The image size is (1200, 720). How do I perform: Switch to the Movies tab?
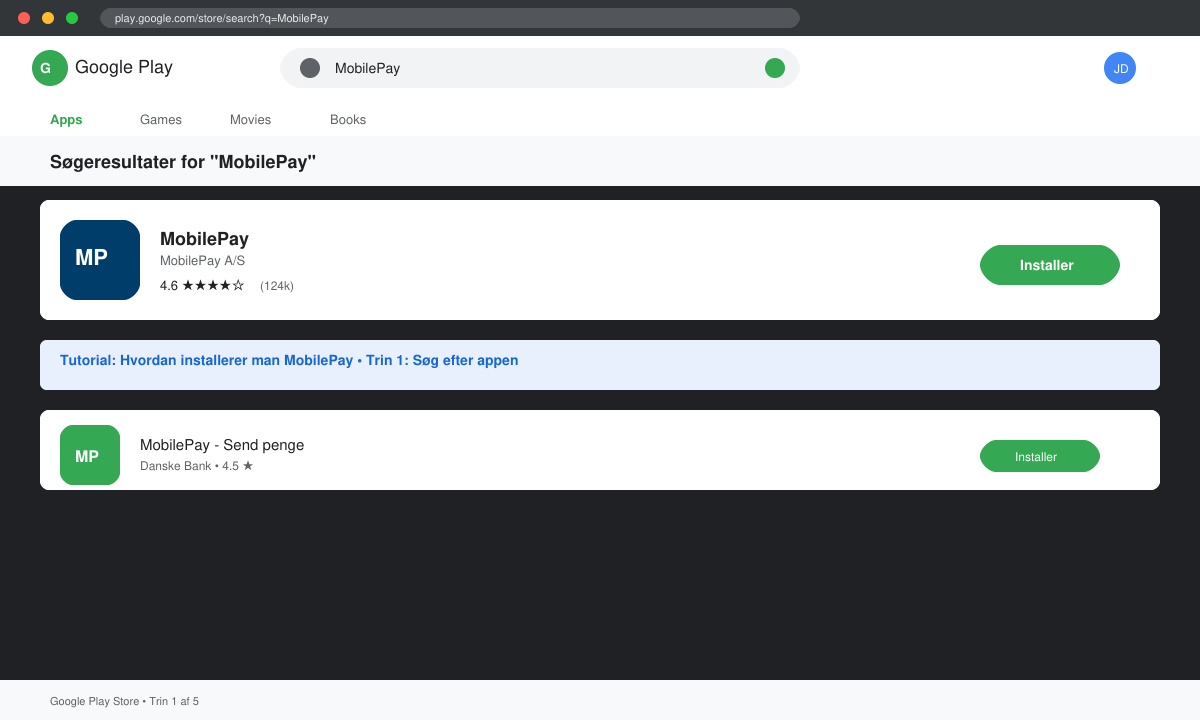tap(250, 120)
